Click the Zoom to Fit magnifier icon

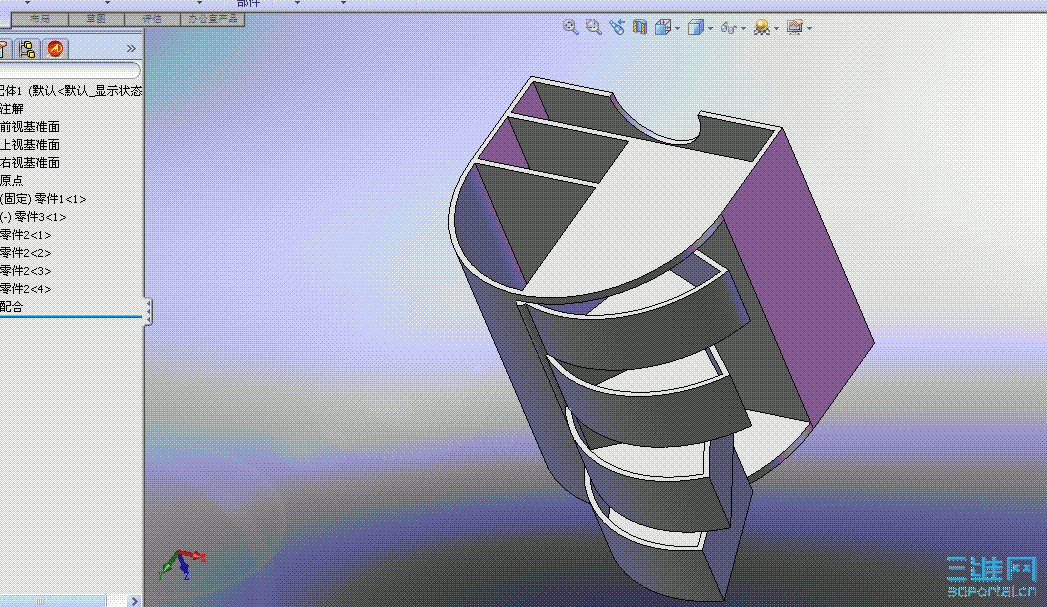pos(570,27)
